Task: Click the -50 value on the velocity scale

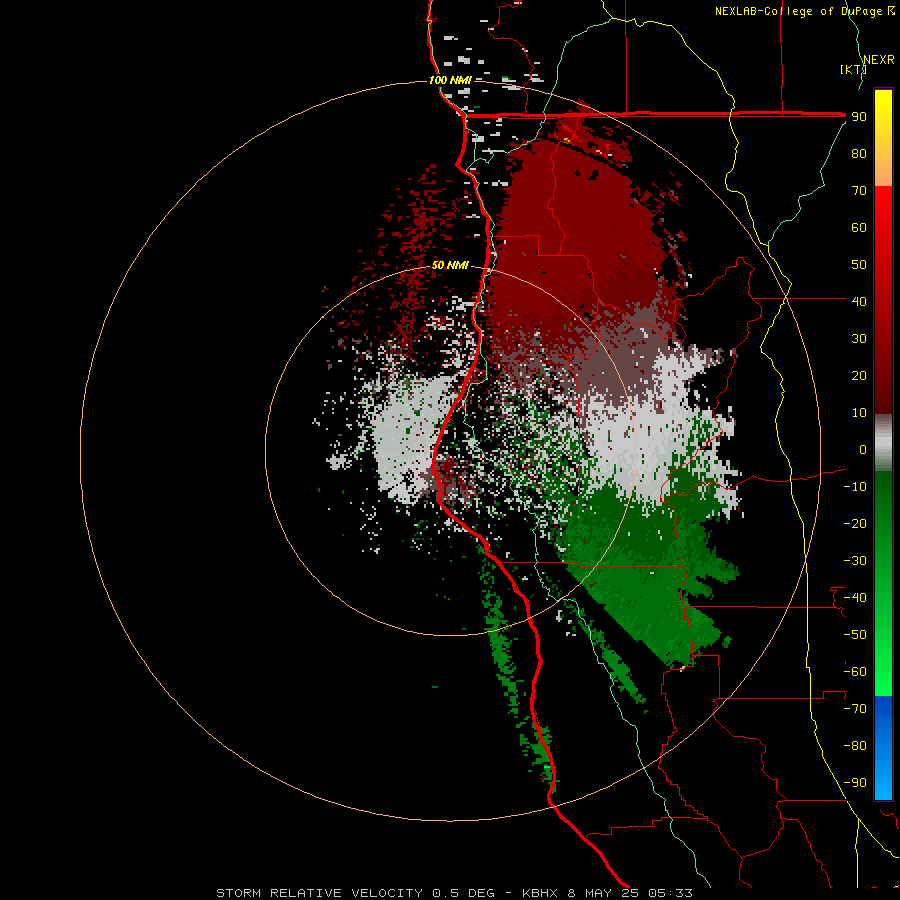Action: (855, 635)
